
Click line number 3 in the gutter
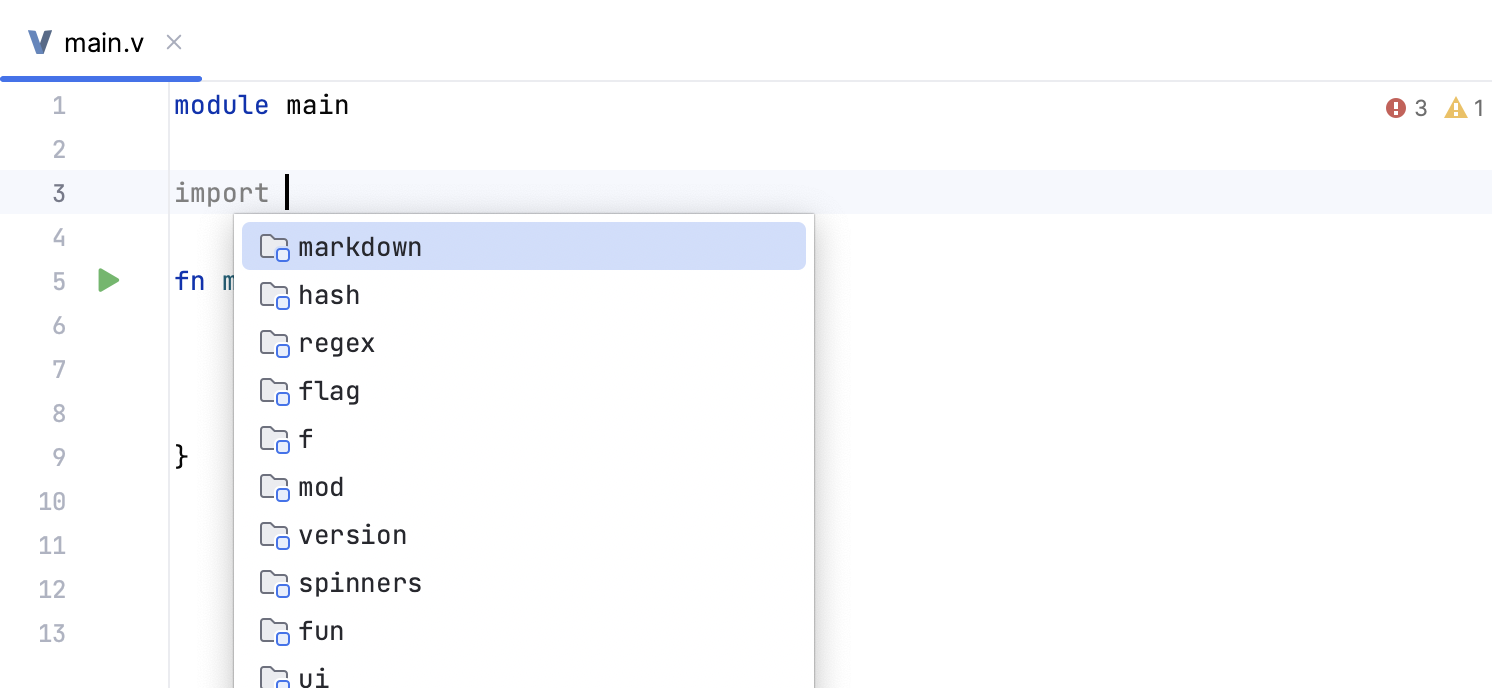pyautogui.click(x=58, y=192)
